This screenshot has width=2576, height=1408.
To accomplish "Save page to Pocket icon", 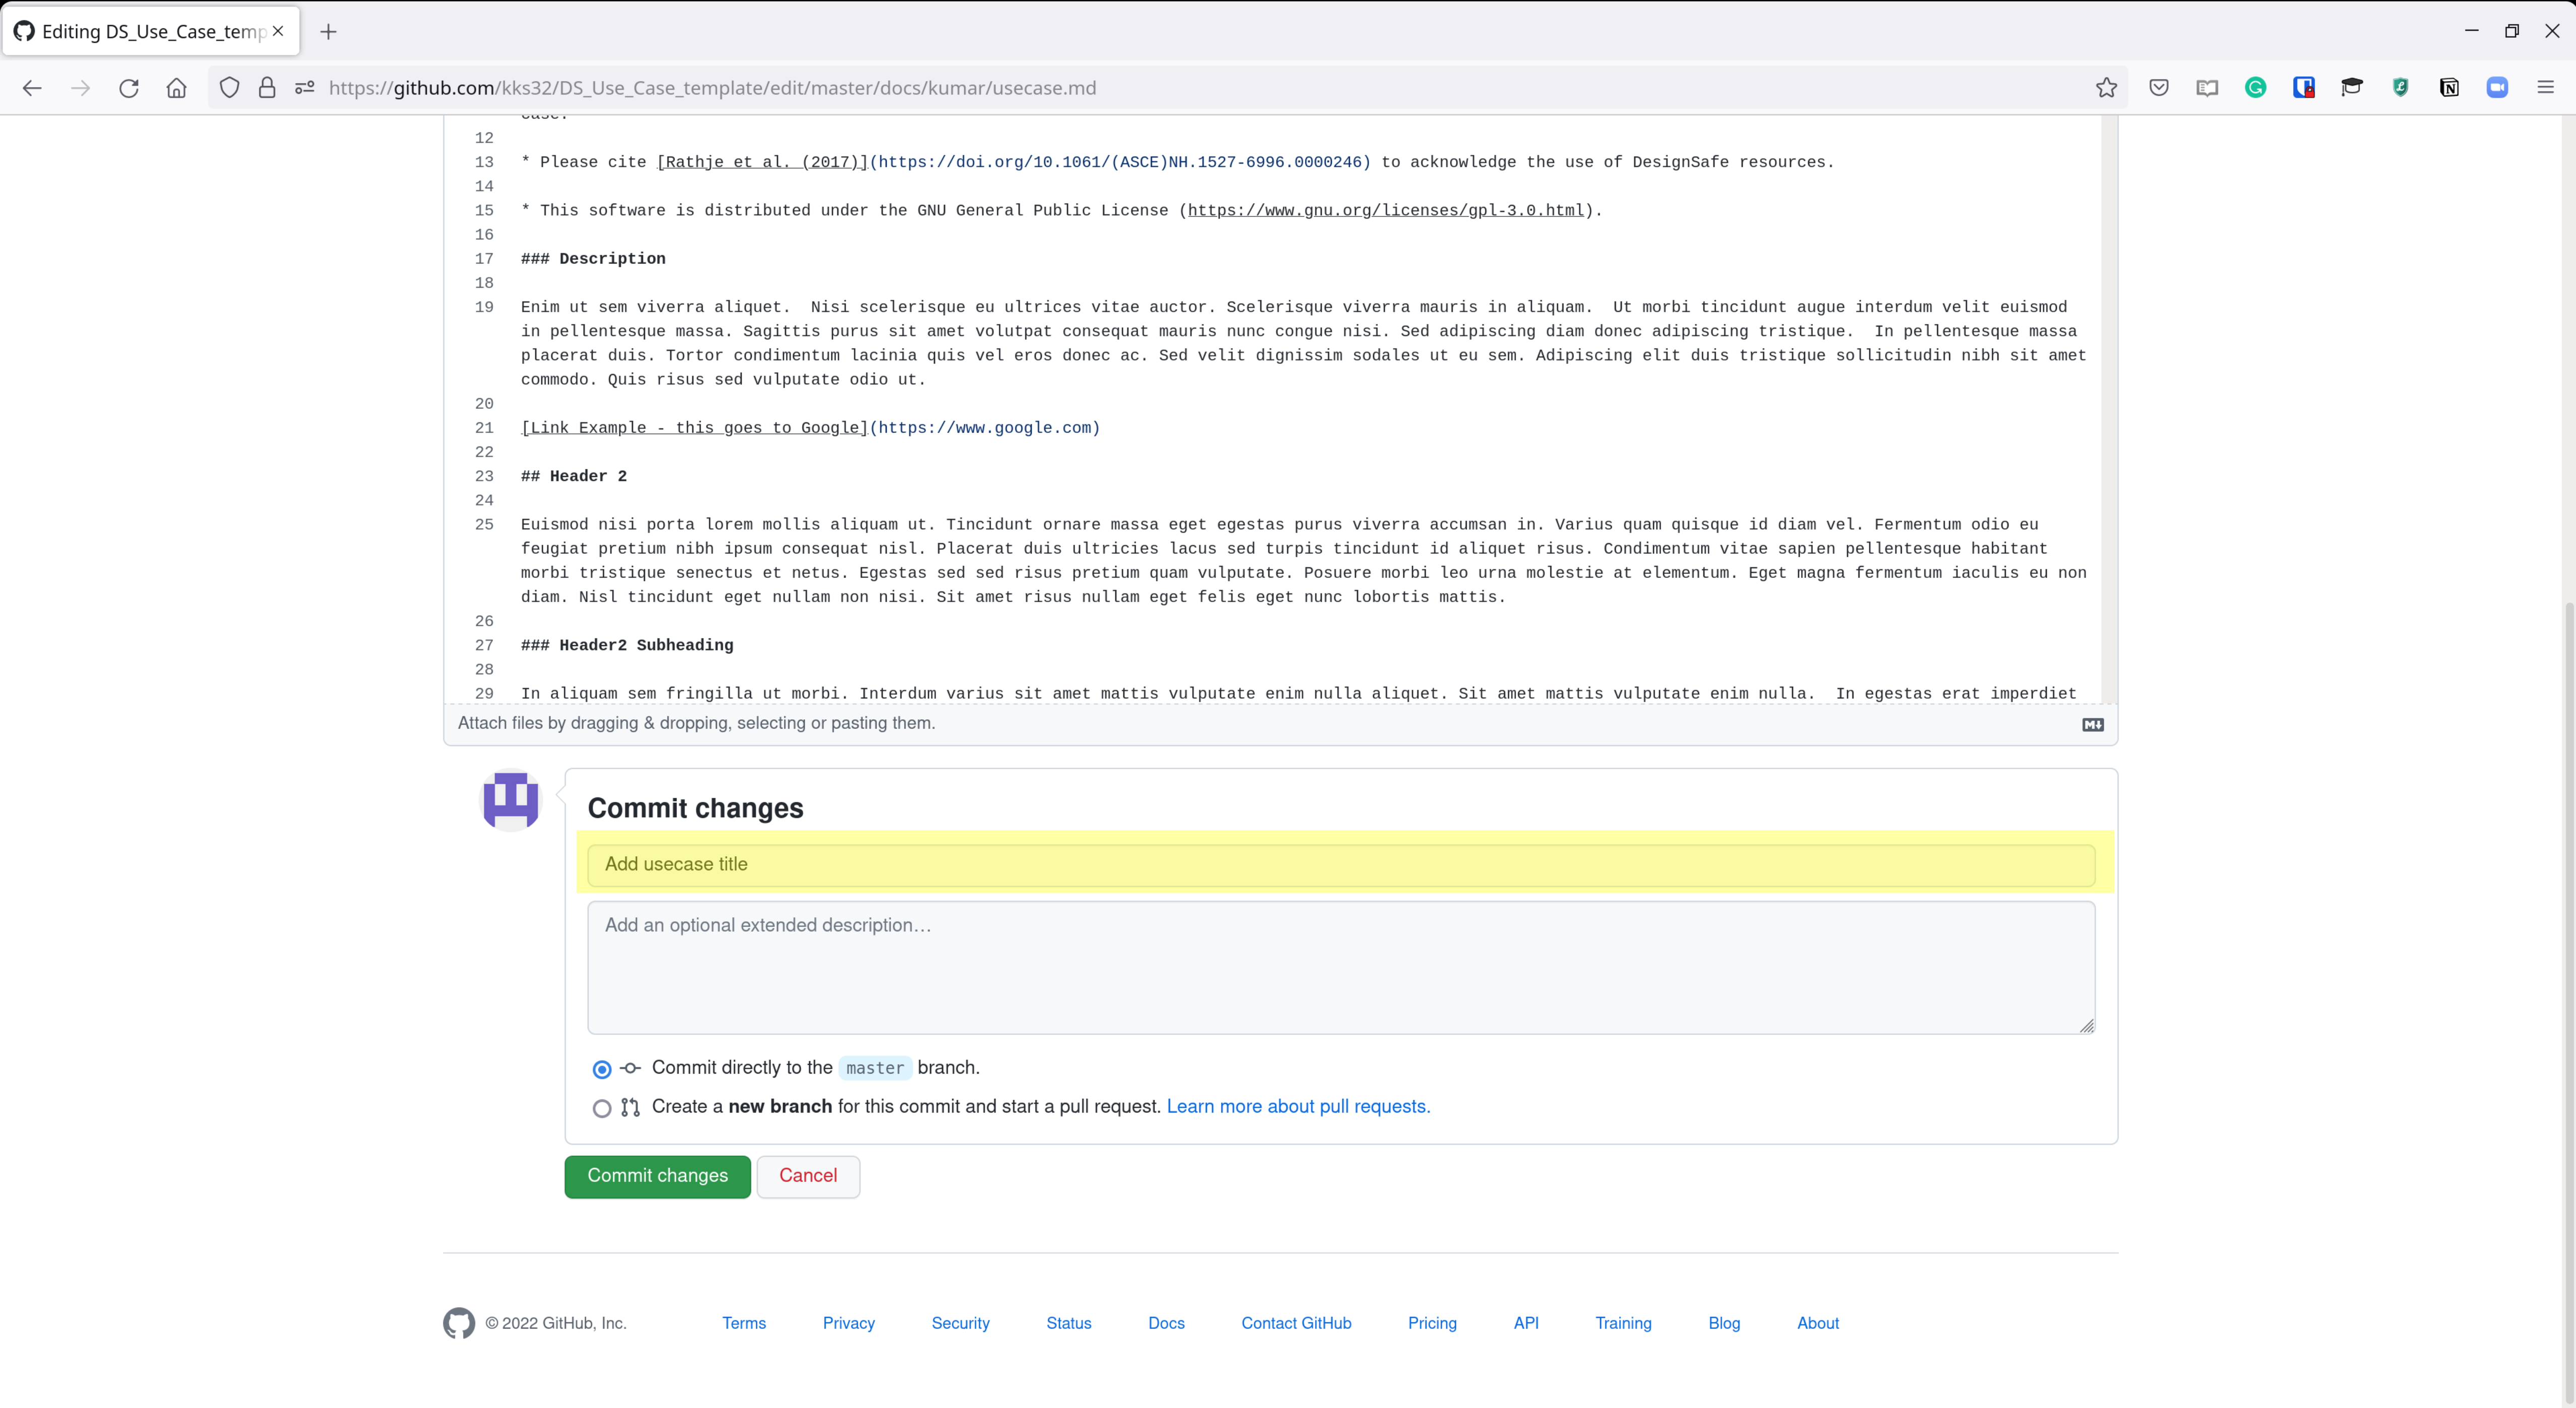I will [2158, 88].
